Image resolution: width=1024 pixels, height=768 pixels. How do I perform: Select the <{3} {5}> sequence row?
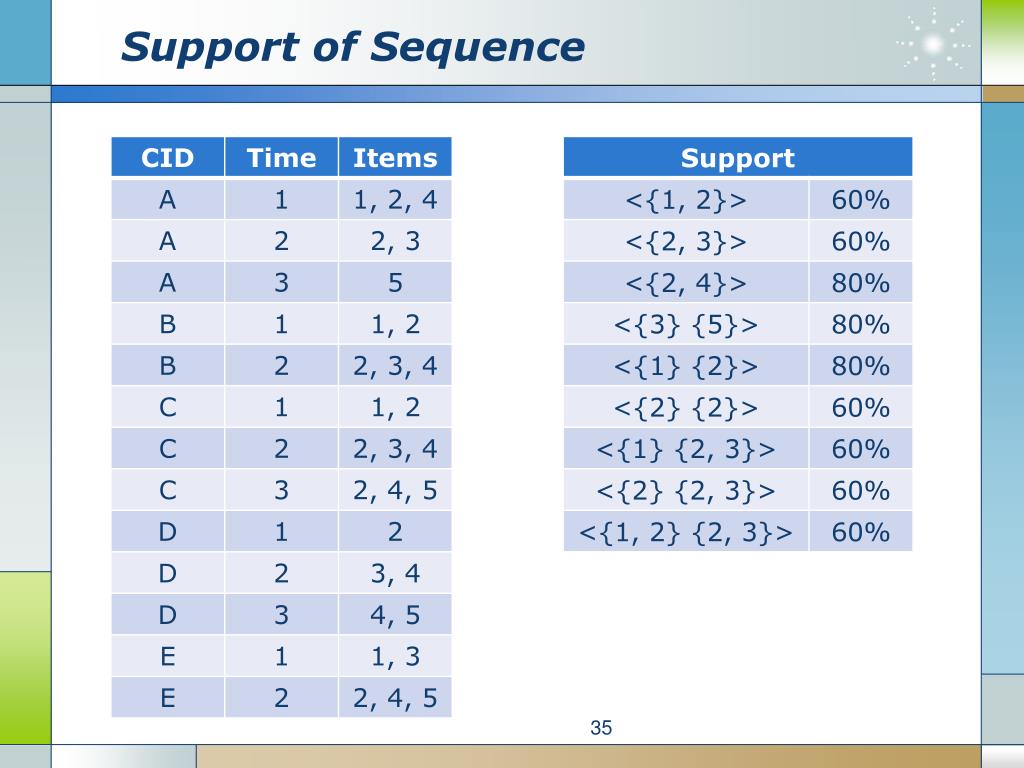(x=738, y=324)
